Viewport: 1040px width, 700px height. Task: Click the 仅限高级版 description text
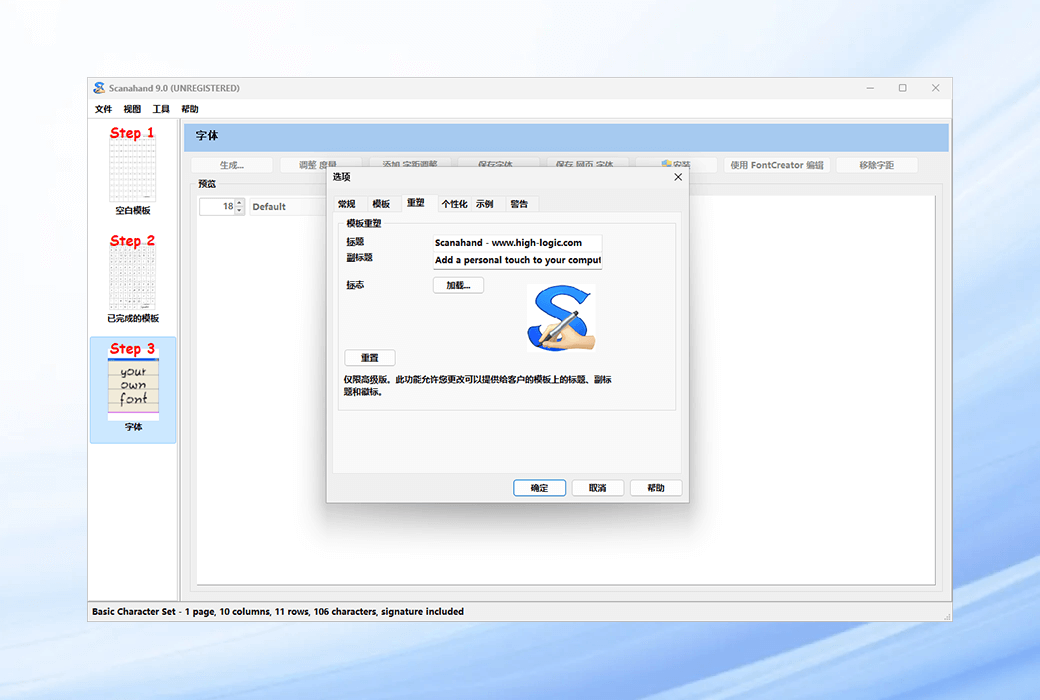478,385
